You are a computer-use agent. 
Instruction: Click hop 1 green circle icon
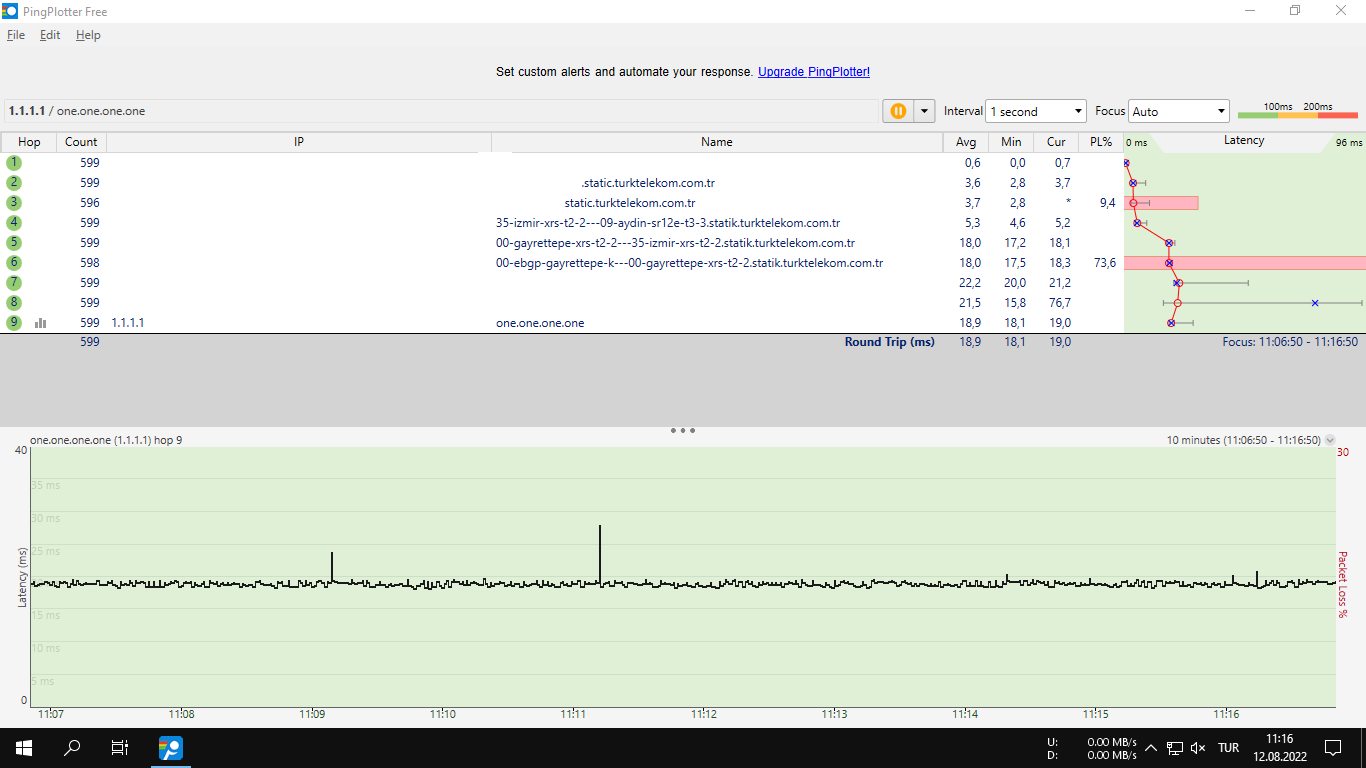14,162
